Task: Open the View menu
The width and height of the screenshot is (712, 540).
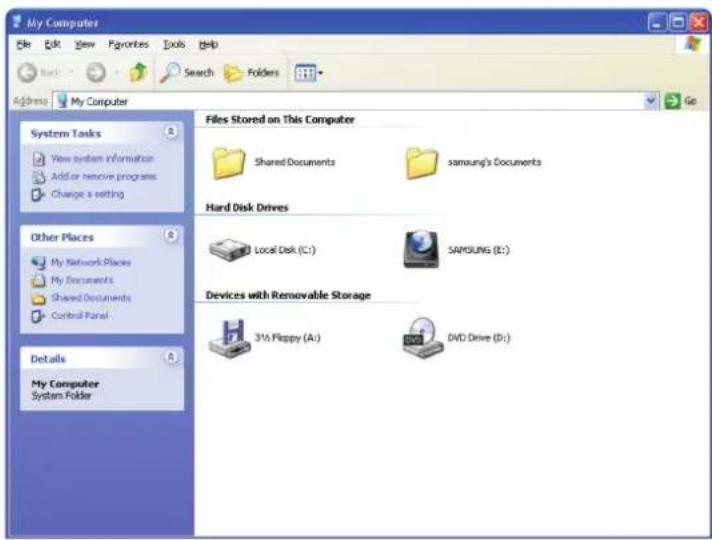Action: point(84,45)
